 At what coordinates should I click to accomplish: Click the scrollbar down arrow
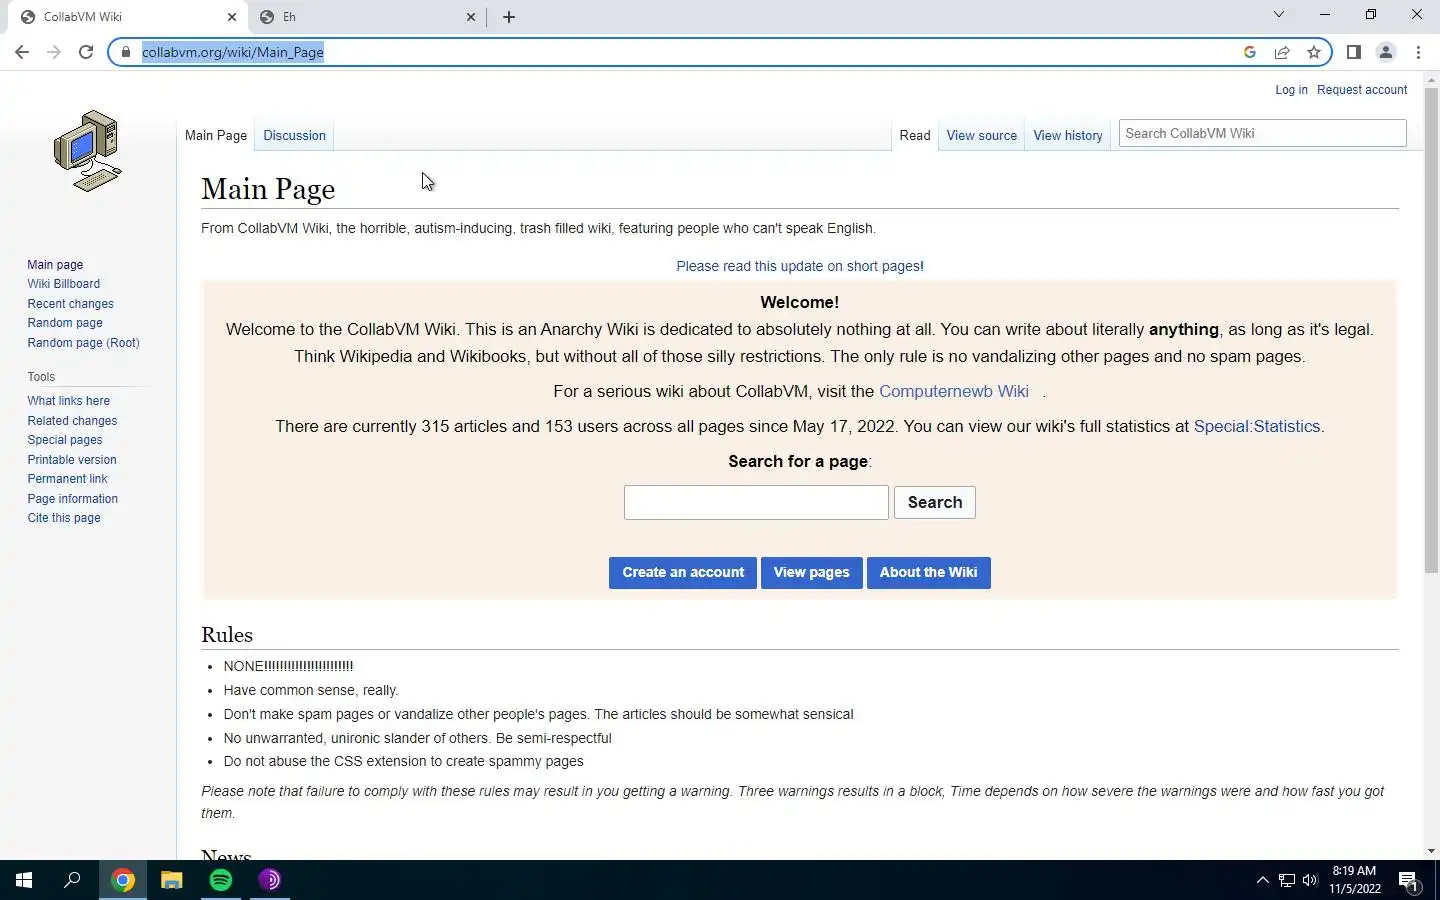(1431, 851)
